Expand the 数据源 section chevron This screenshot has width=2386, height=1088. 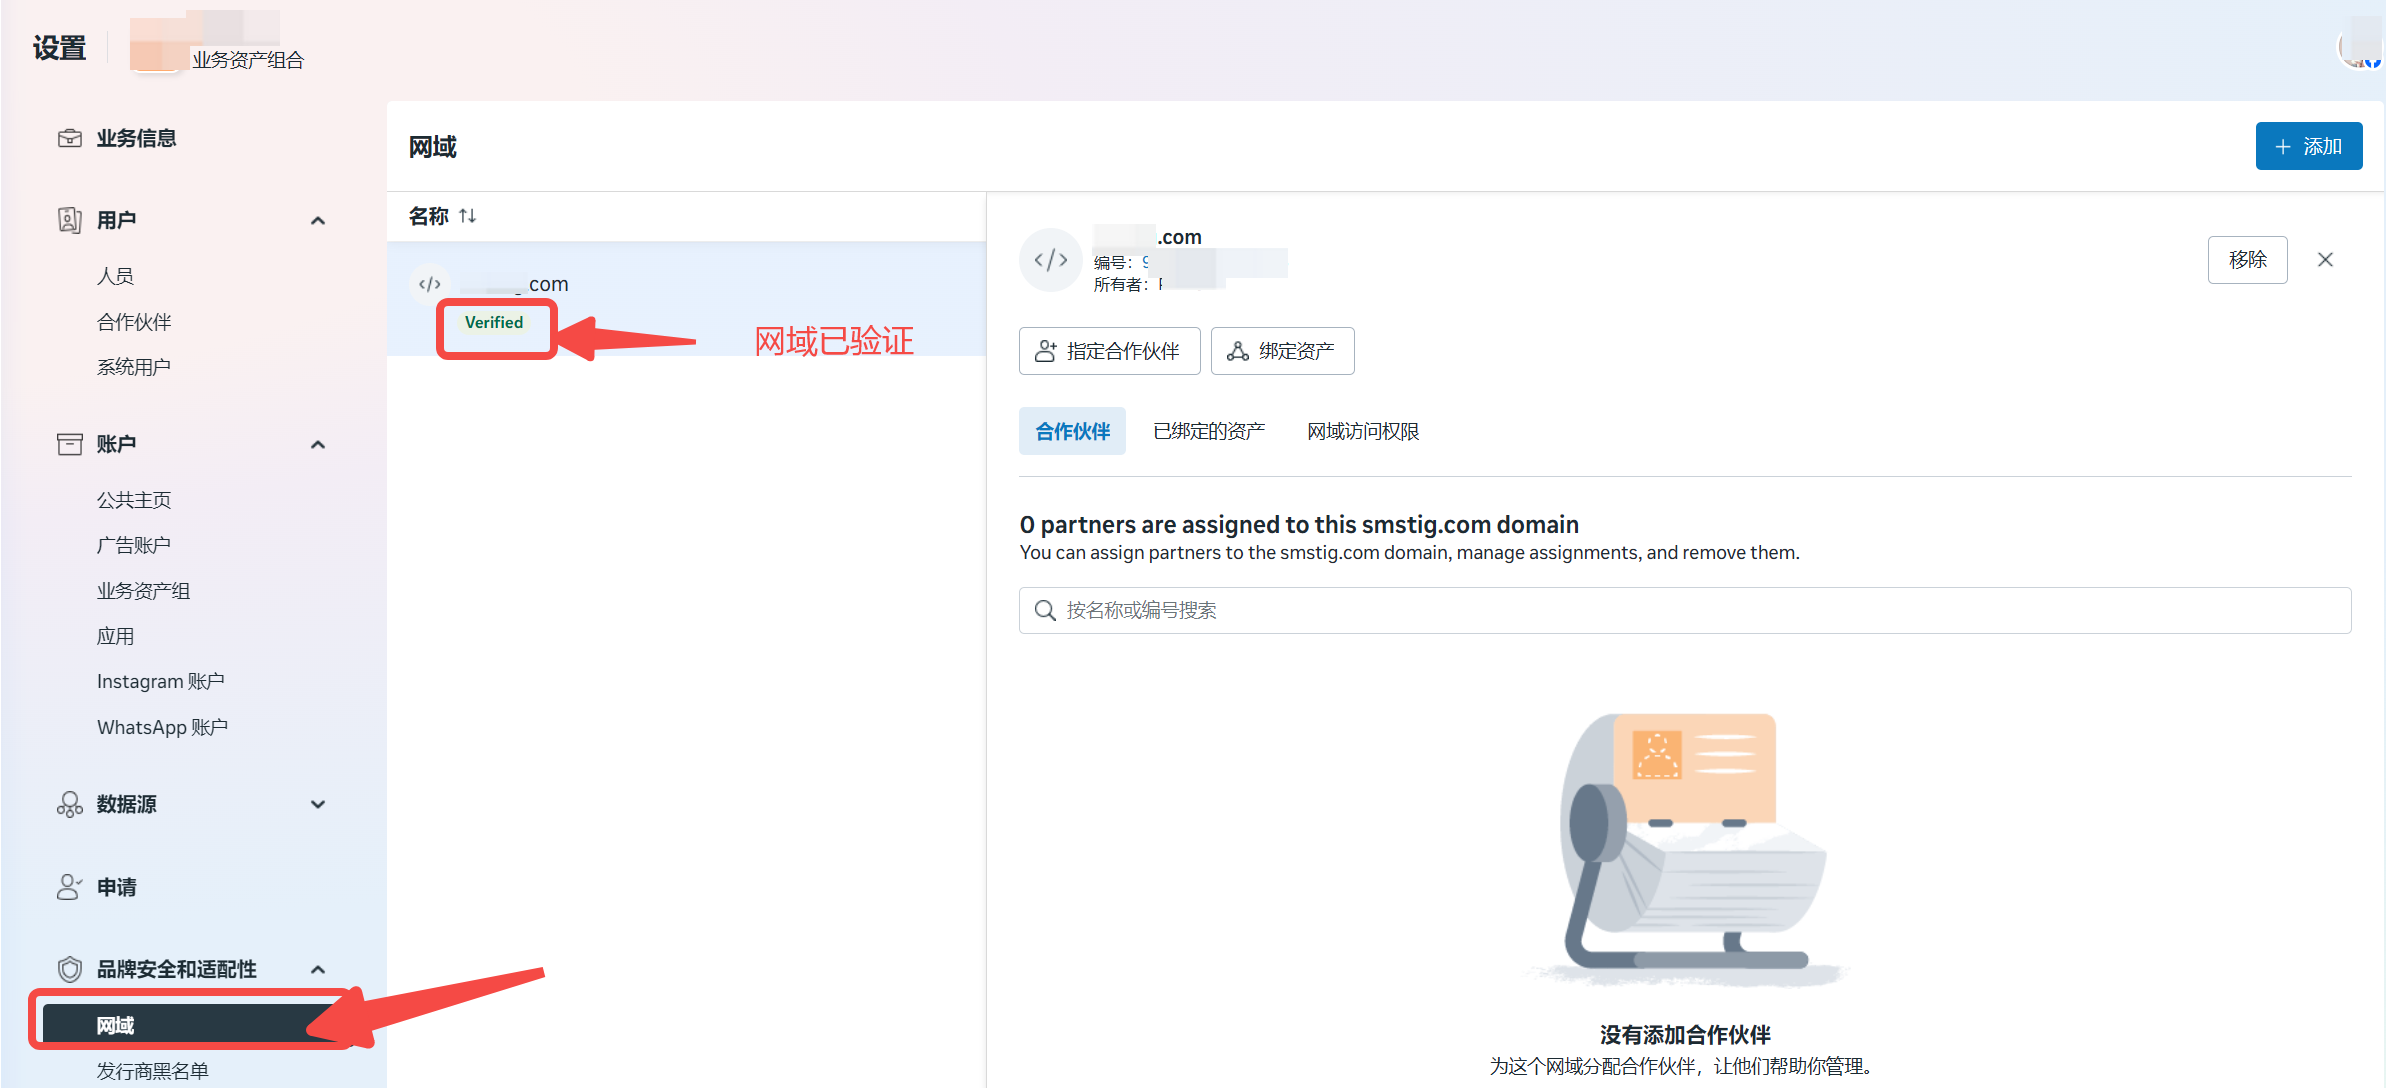point(318,804)
